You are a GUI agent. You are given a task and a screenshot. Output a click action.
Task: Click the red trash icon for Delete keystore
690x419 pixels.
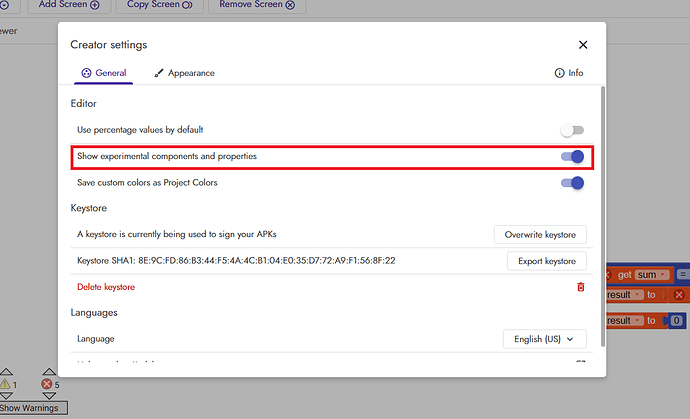pos(580,287)
